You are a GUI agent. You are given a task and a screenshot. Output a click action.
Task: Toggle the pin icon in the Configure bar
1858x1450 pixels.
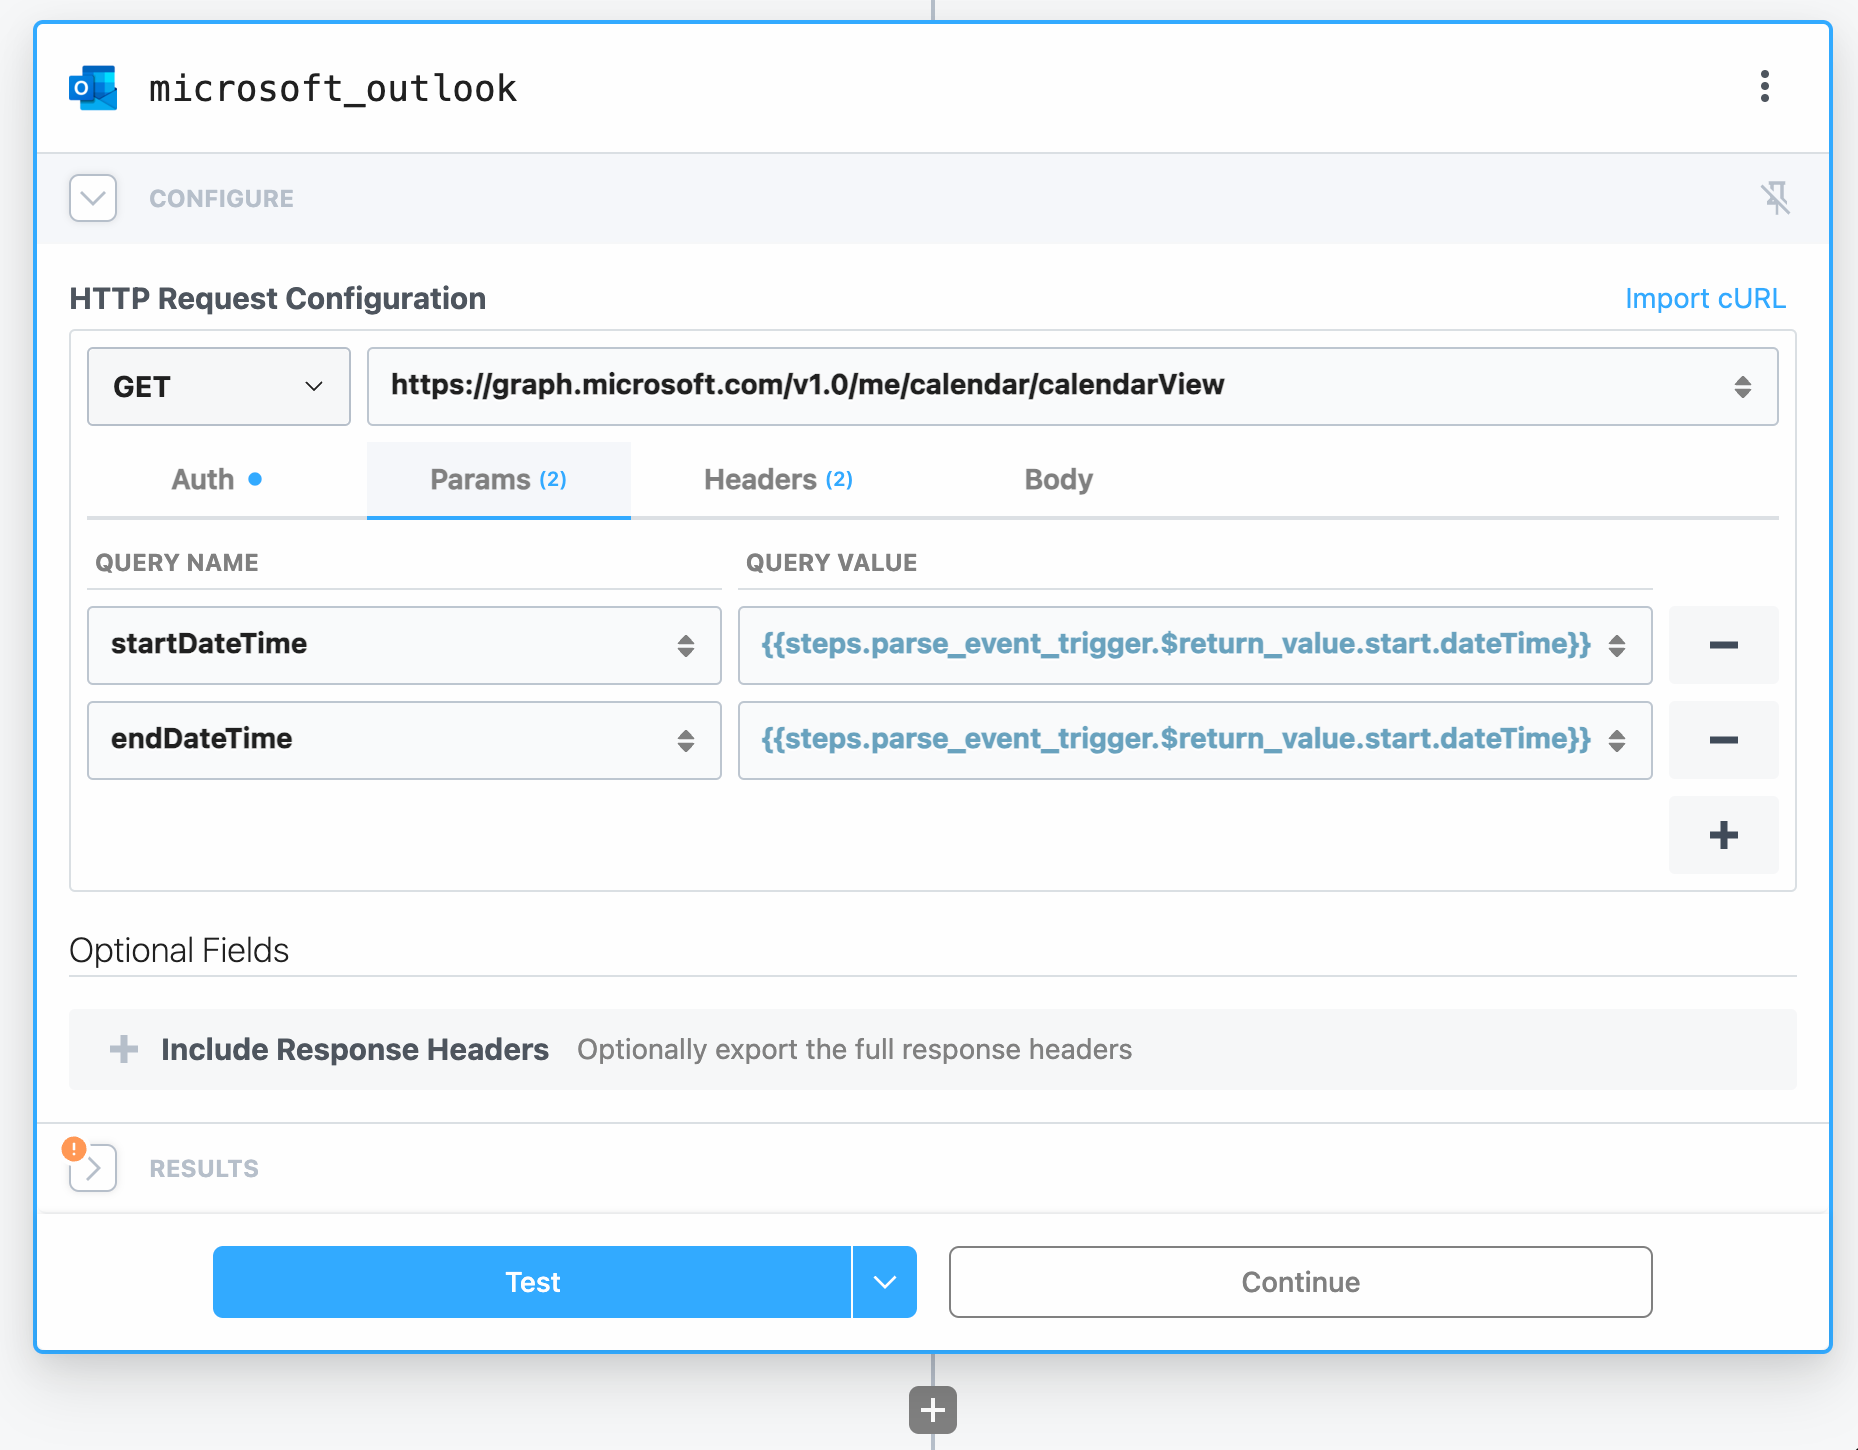point(1775,198)
